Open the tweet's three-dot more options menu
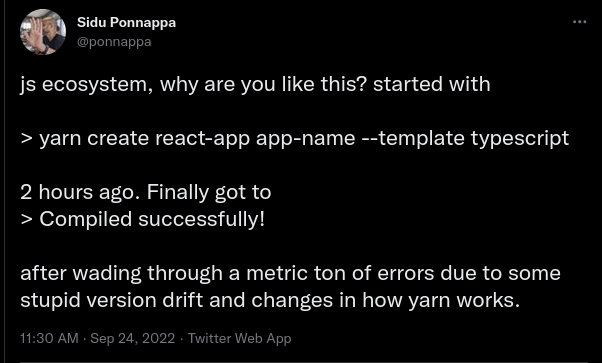602x363 pixels. click(579, 22)
